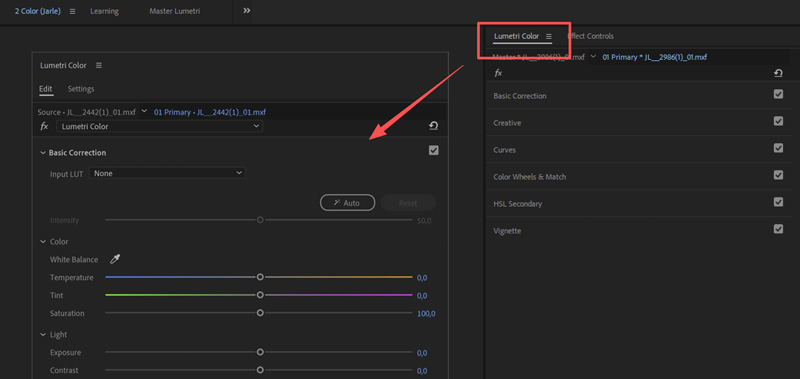Open source clip dropdown in left panel
The height and width of the screenshot is (379, 800).
pyautogui.click(x=144, y=111)
